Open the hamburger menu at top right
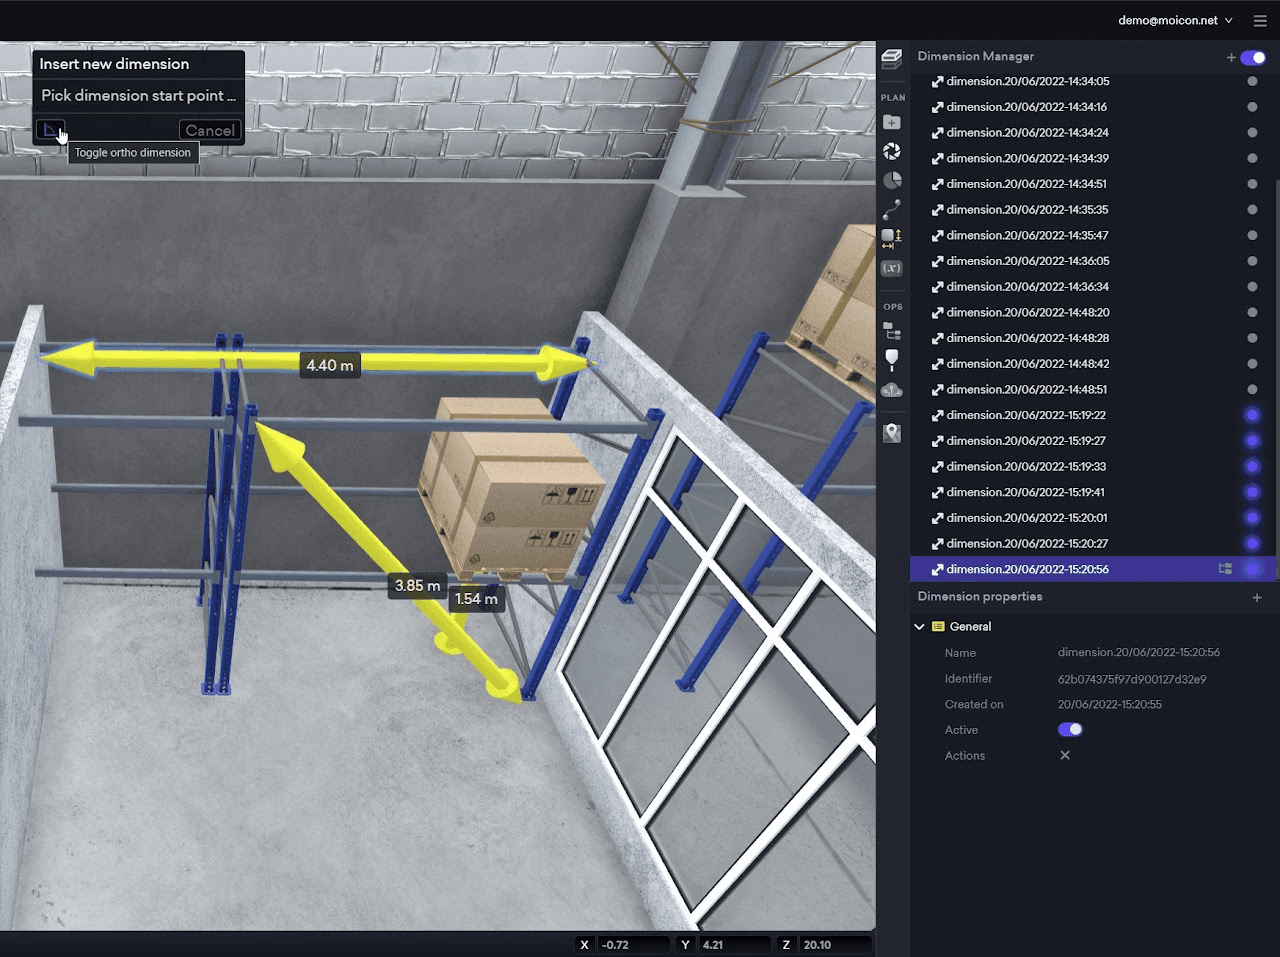 point(1259,20)
